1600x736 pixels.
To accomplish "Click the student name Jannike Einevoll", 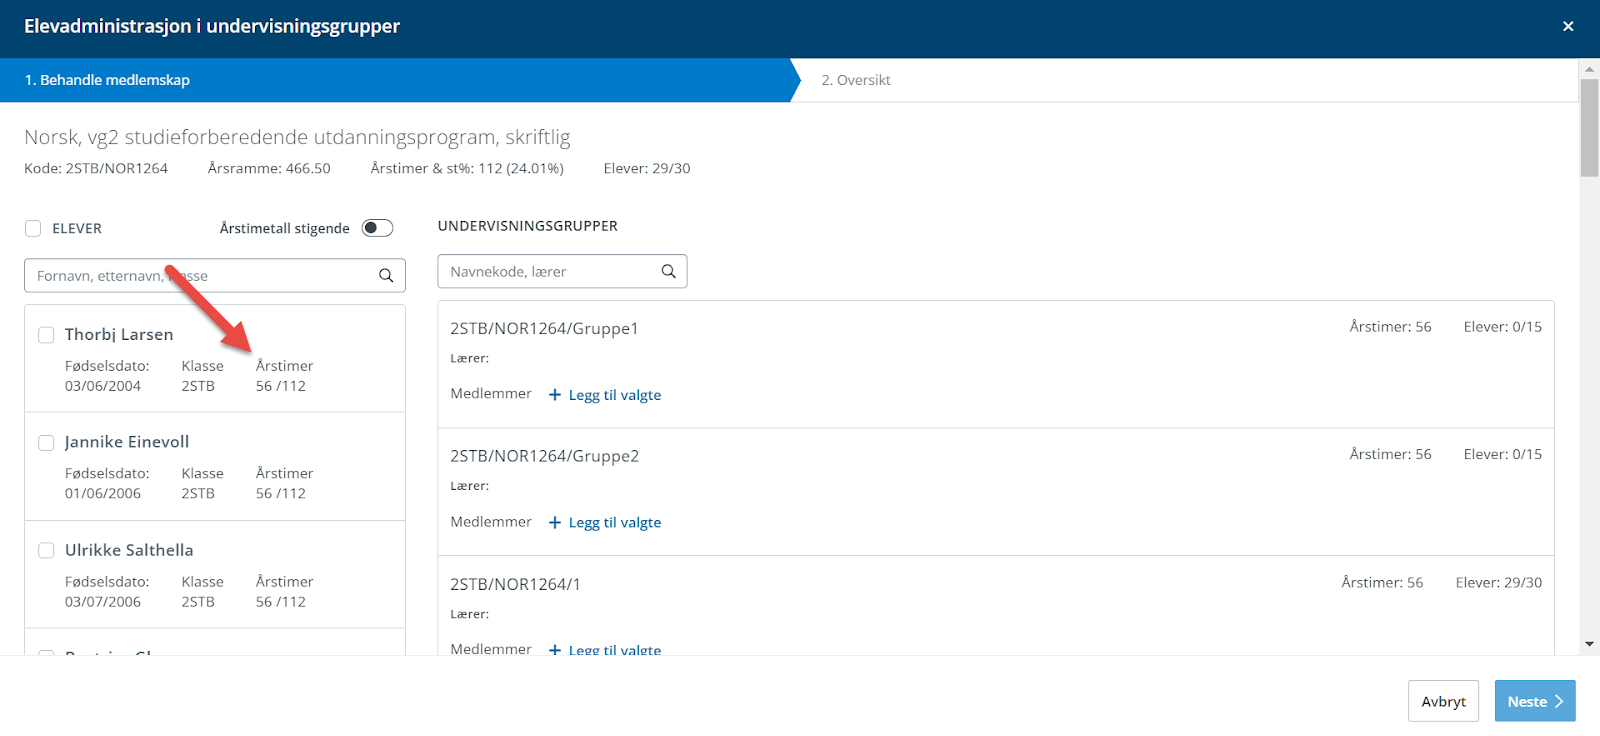I will click(127, 442).
